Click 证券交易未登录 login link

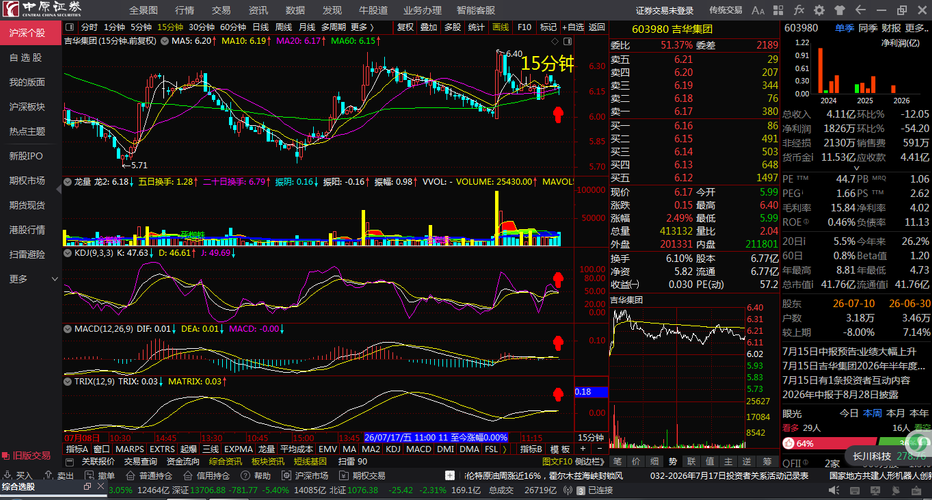click(664, 10)
